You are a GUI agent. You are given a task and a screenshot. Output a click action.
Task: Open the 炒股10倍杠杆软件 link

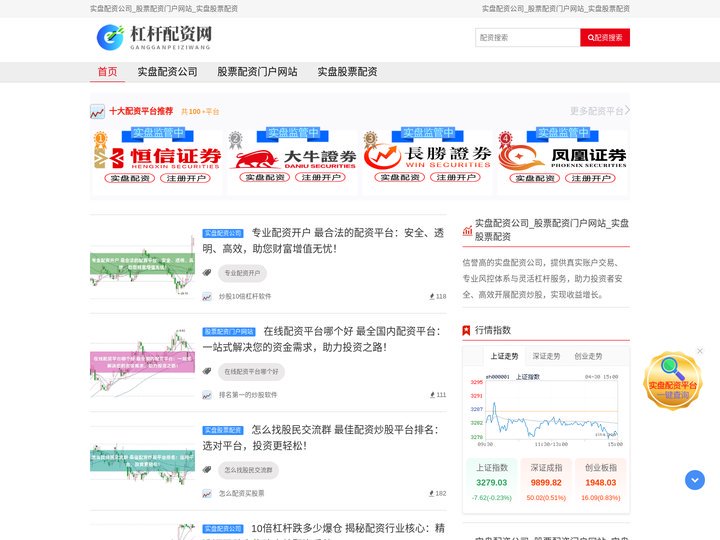click(x=245, y=297)
